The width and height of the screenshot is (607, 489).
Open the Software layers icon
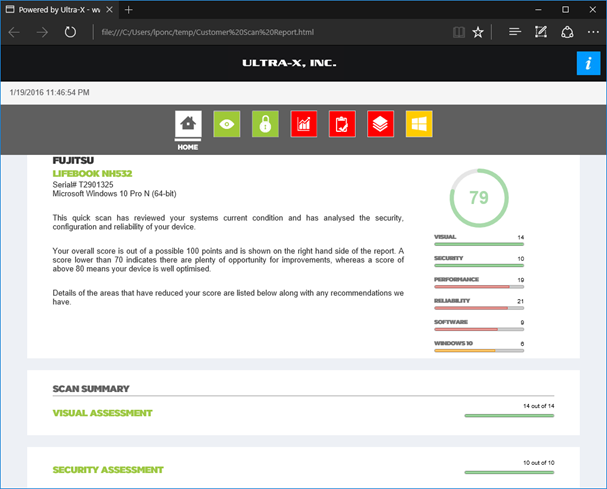tap(381, 124)
